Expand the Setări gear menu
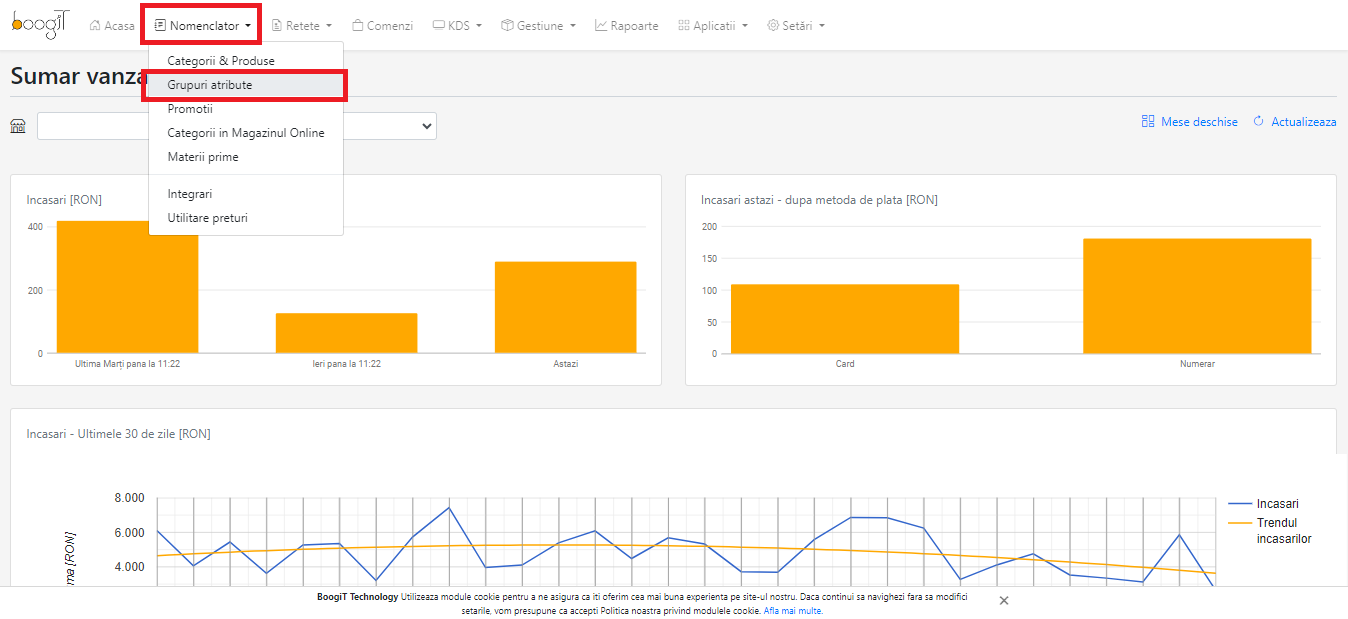Screen dimensions: 1348x619 click(x=796, y=26)
